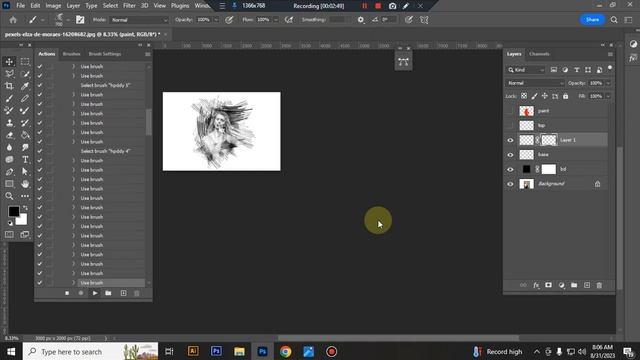This screenshot has height=360, width=640.
Task: Turn layer filtering on or off
Action: 610,68
